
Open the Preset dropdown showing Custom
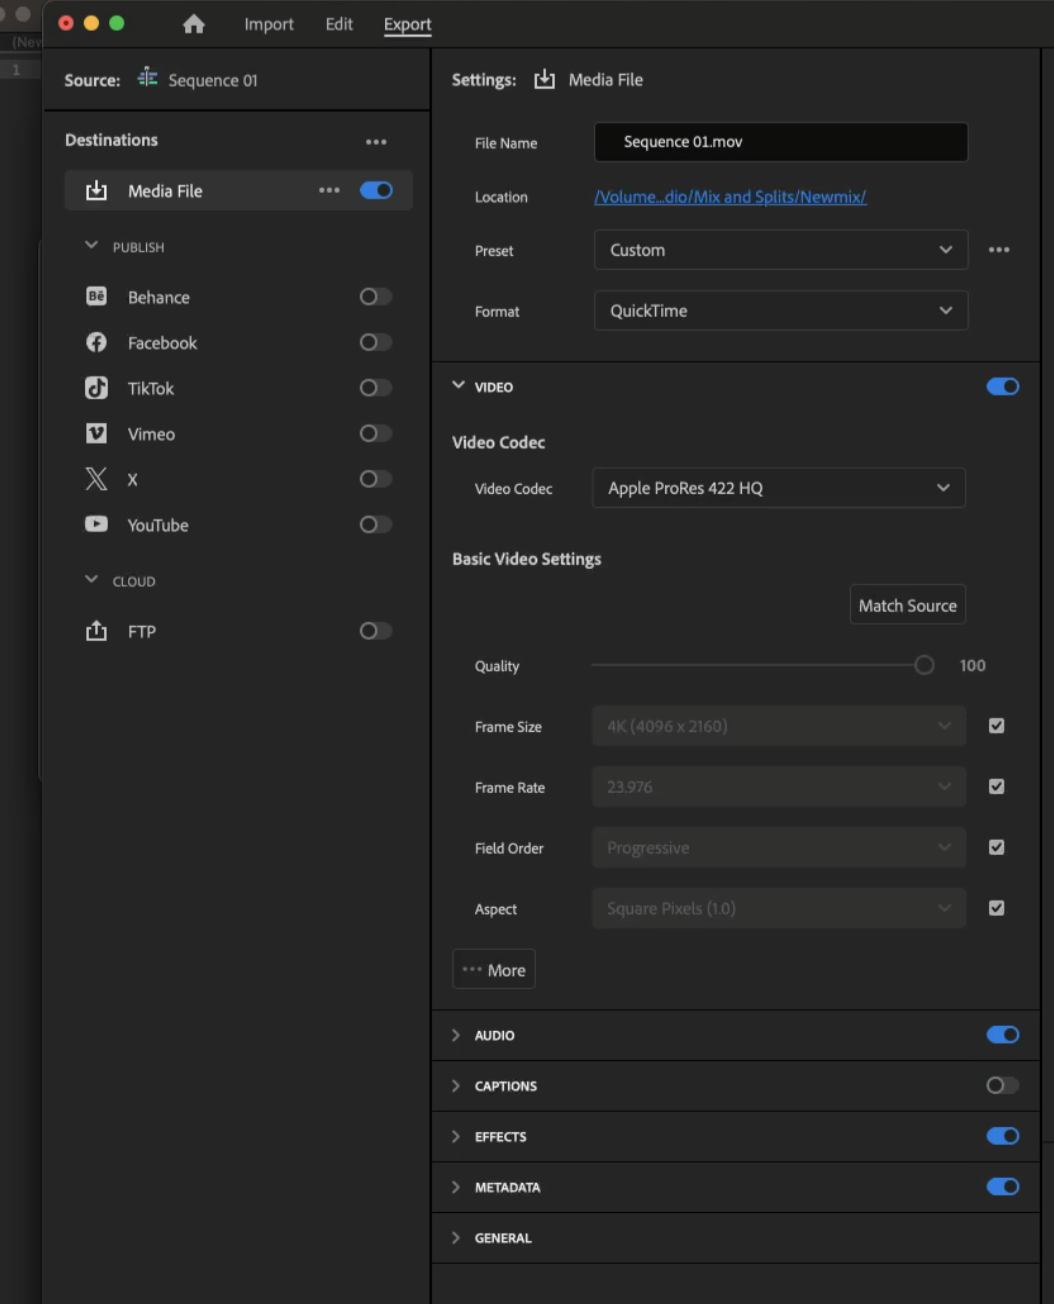(781, 250)
